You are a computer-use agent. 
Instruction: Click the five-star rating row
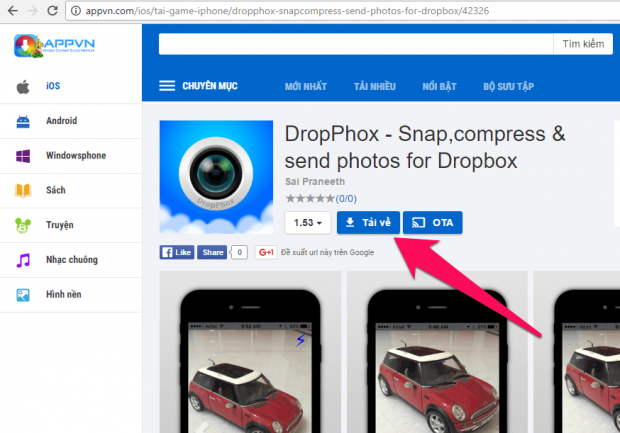tap(310, 199)
